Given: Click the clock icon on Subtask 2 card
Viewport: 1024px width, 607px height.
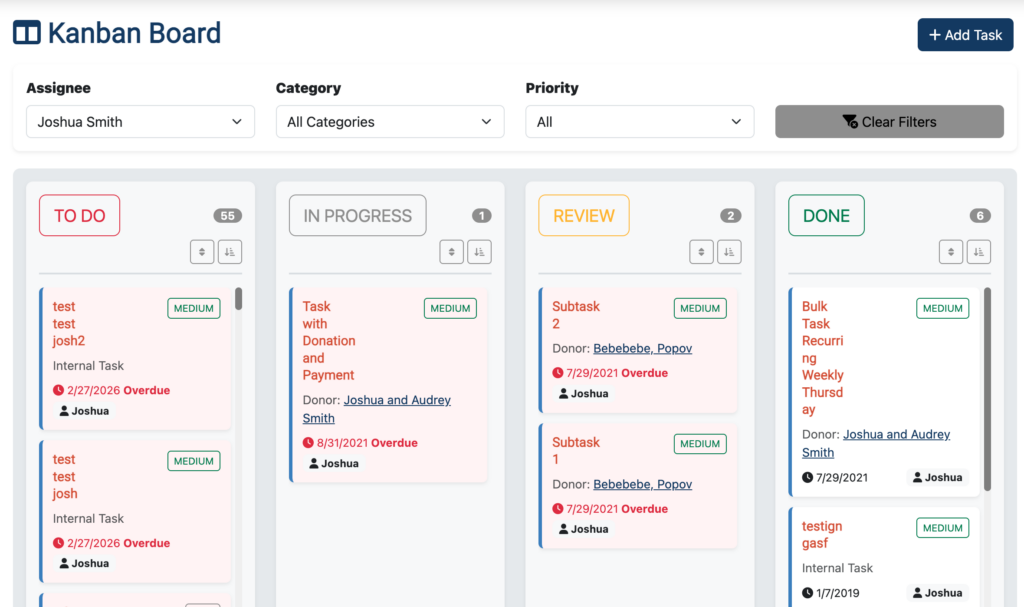Looking at the screenshot, I should click(x=557, y=372).
